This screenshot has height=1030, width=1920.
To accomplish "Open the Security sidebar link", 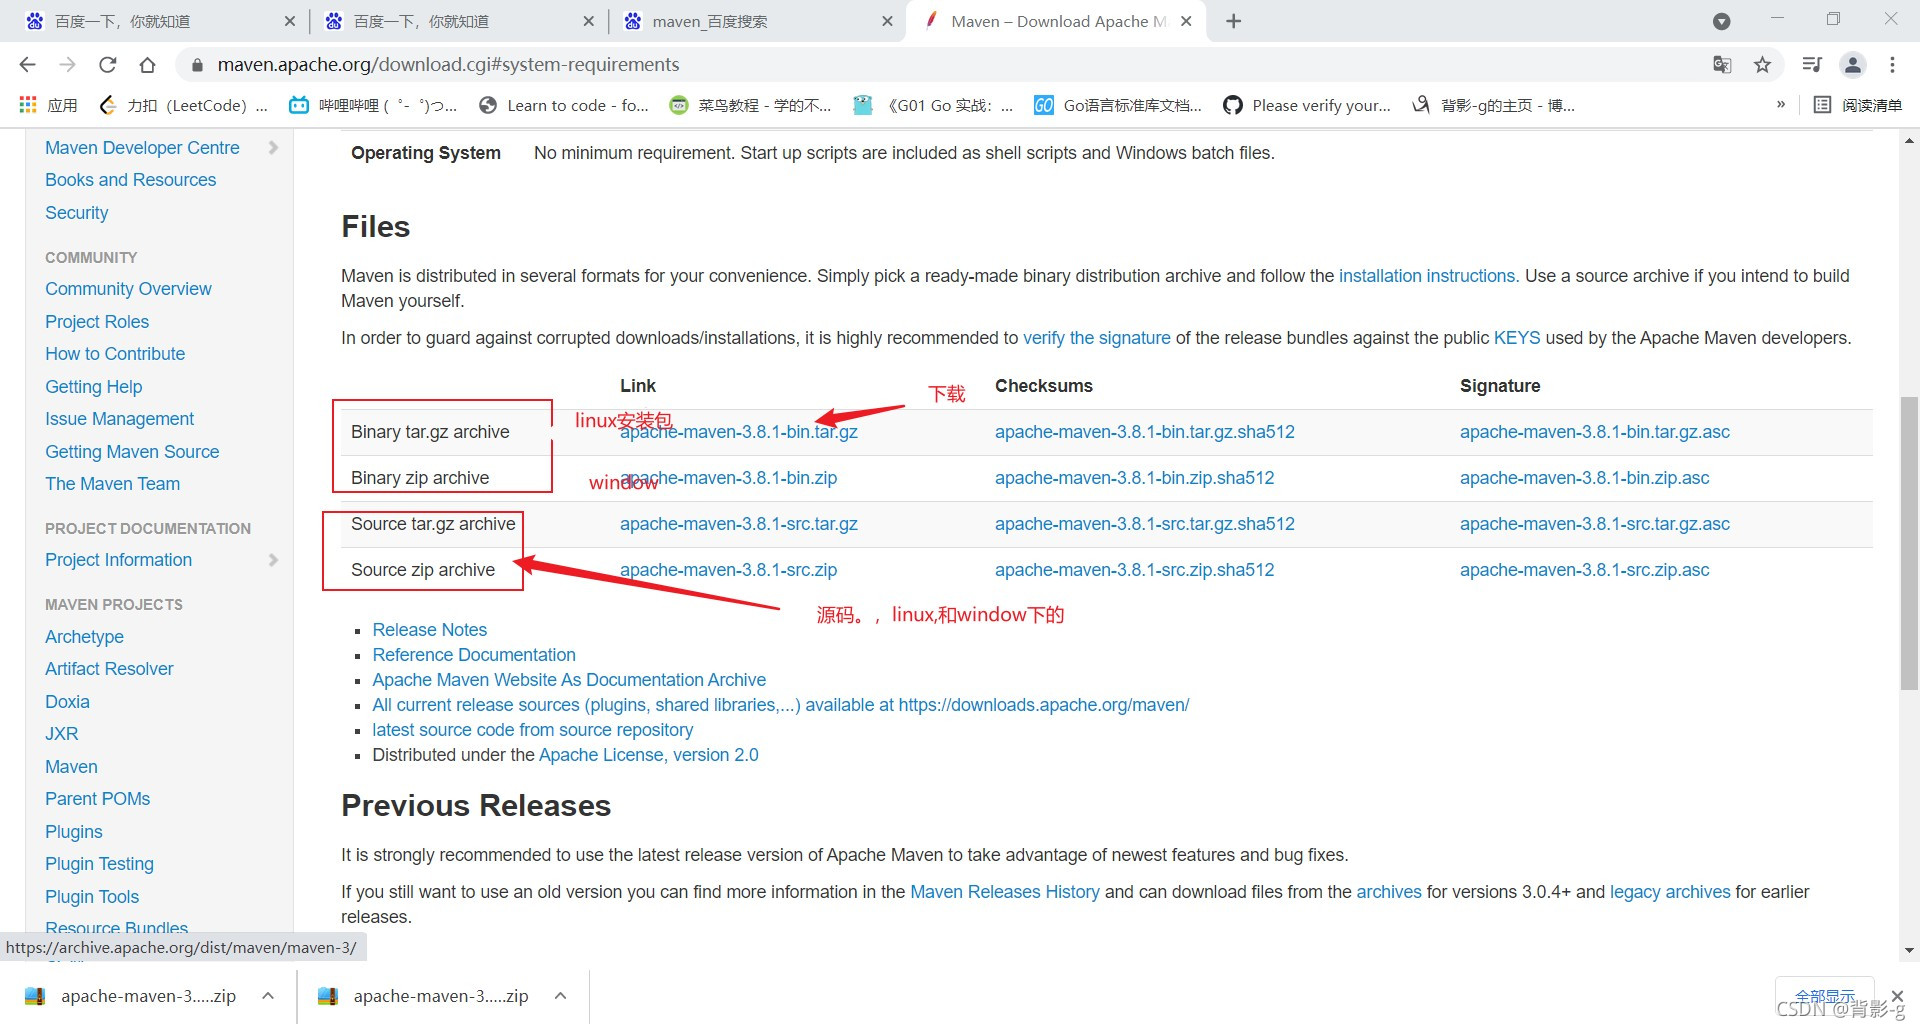I will click(76, 213).
